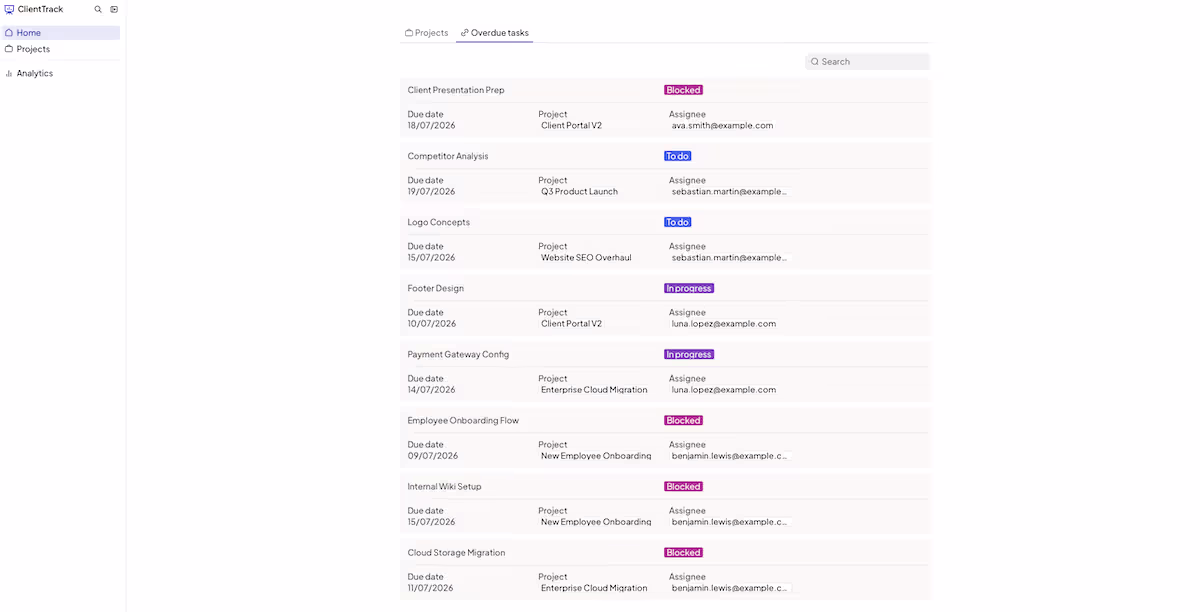
Task: Click New Employee Onboarding under Employee Onboarding Flow
Action: coord(596,456)
